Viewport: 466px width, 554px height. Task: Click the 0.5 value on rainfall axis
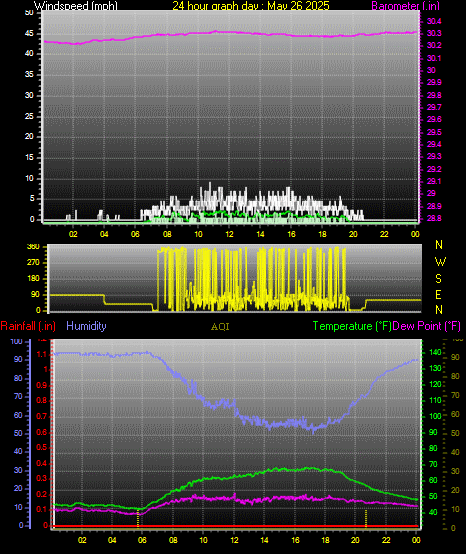click(x=42, y=448)
